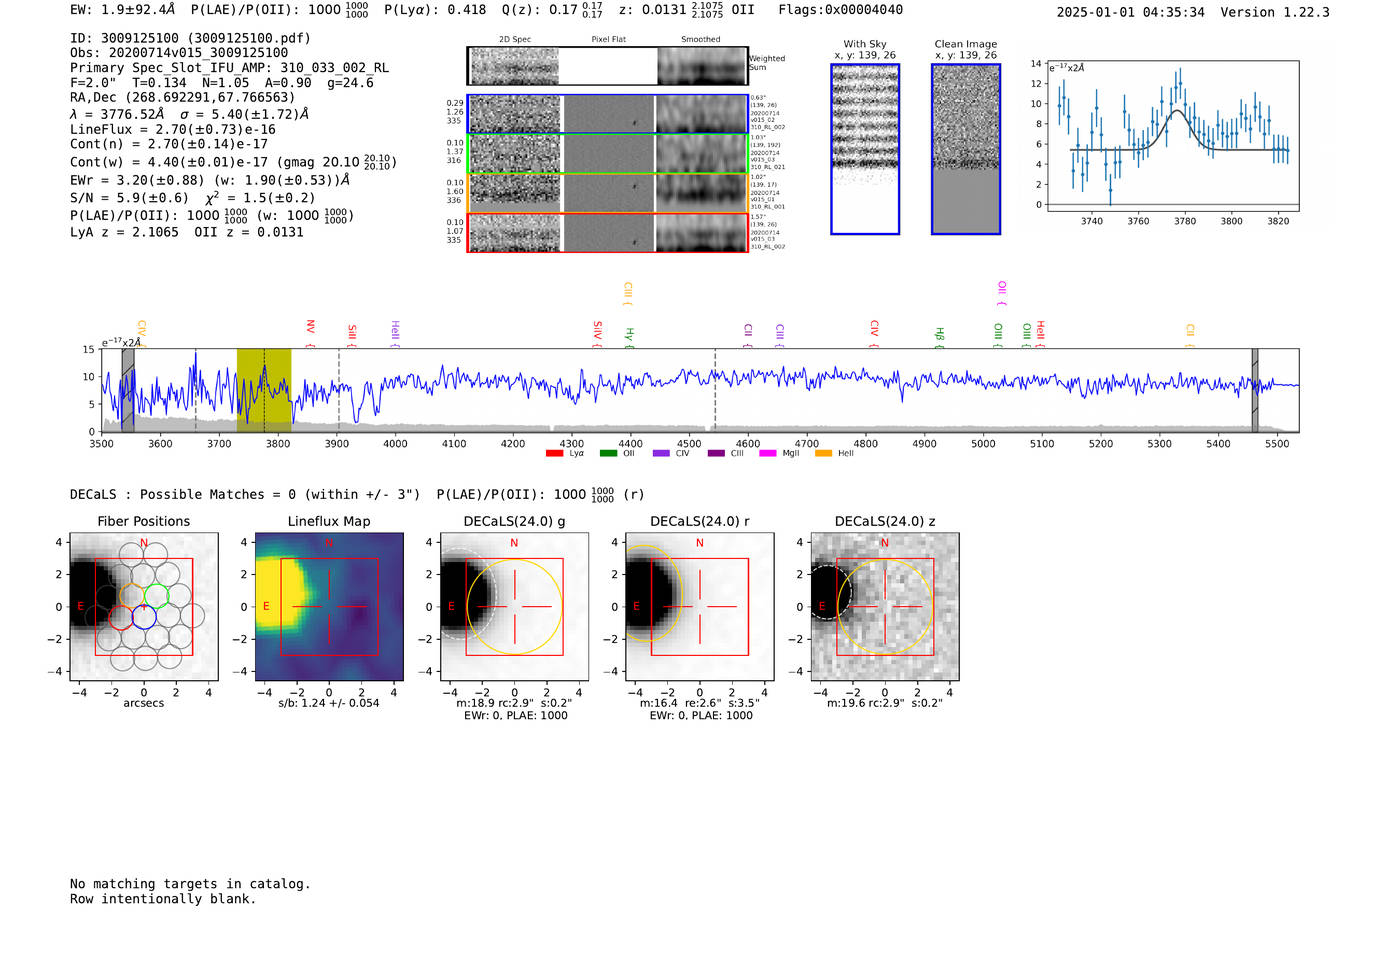The height and width of the screenshot is (953, 1400).
Task: Open the DECaLS(24.0) g image
Action: [x=514, y=606]
